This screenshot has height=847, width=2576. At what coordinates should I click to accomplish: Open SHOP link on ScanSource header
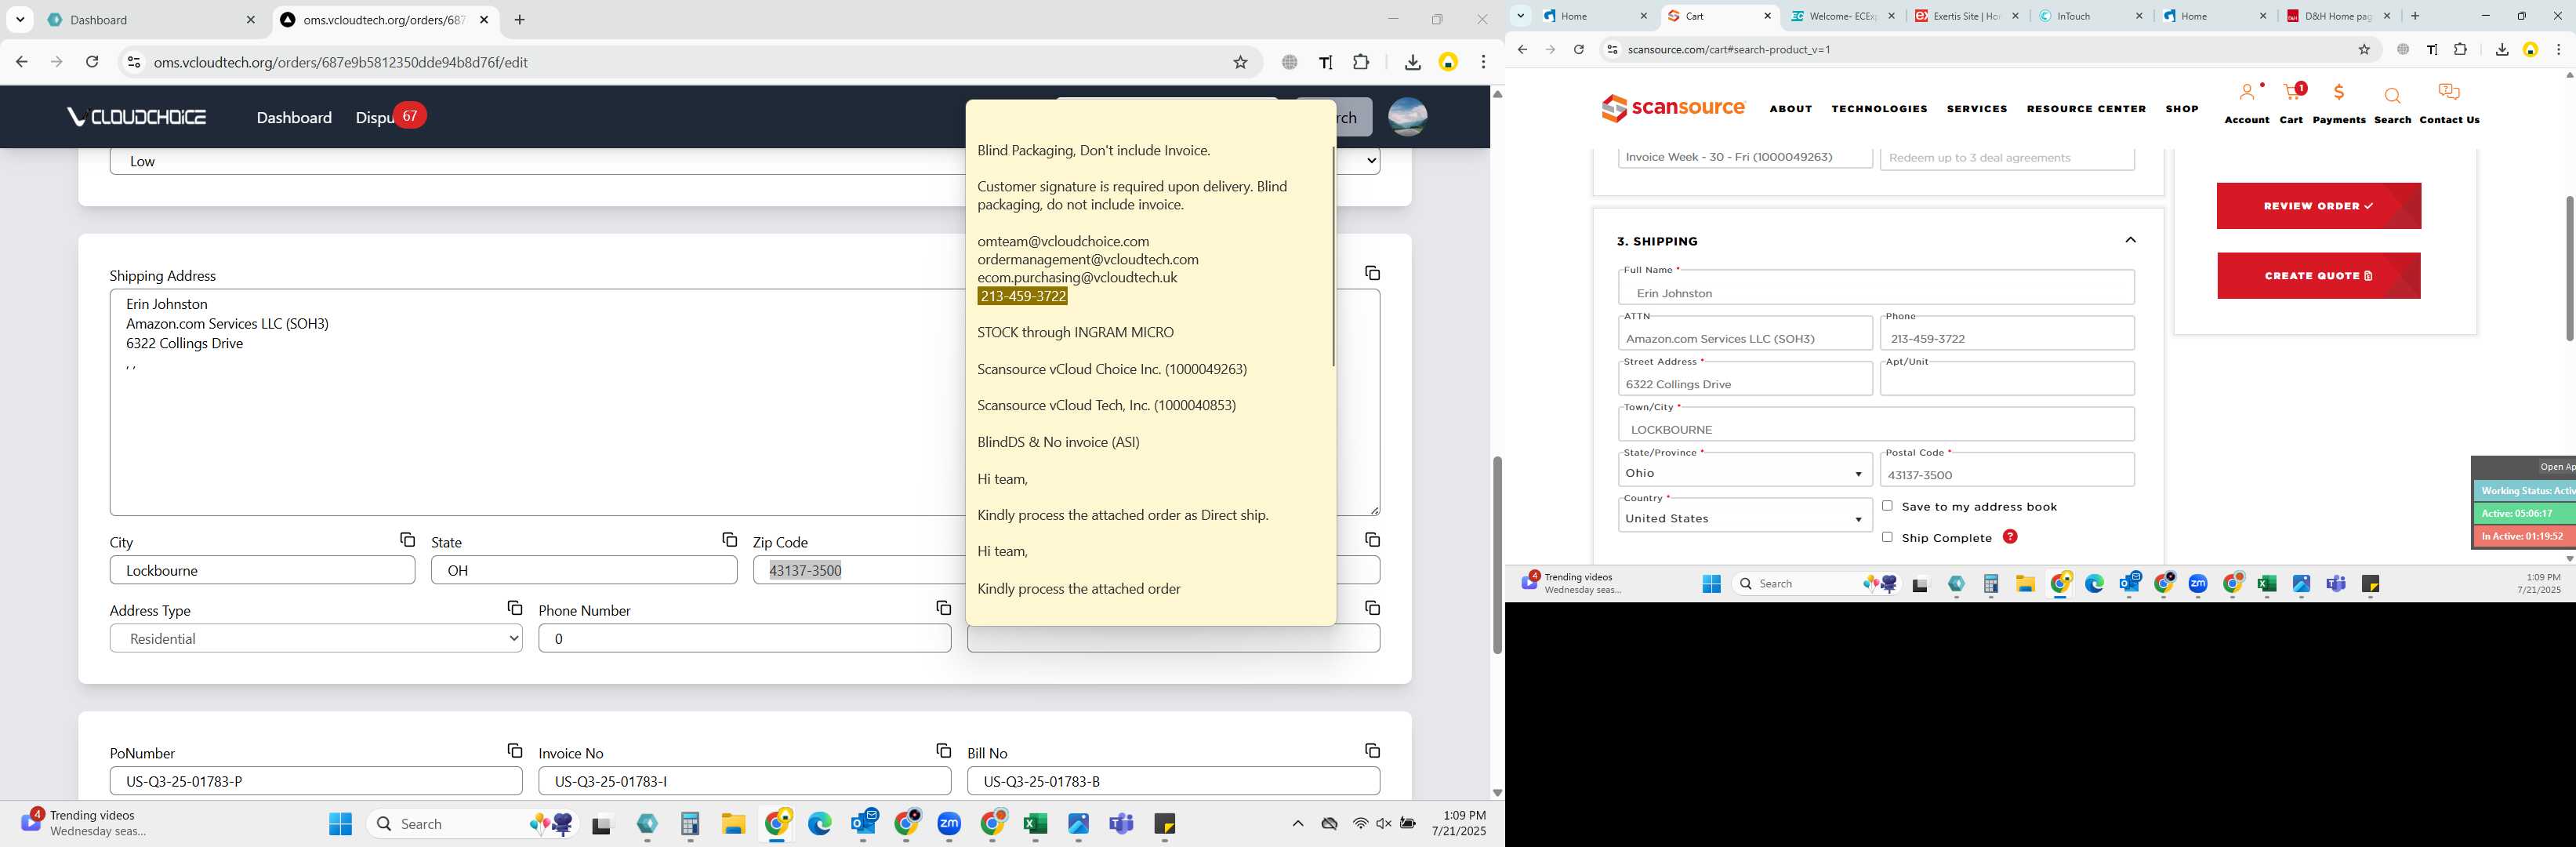(x=2182, y=109)
